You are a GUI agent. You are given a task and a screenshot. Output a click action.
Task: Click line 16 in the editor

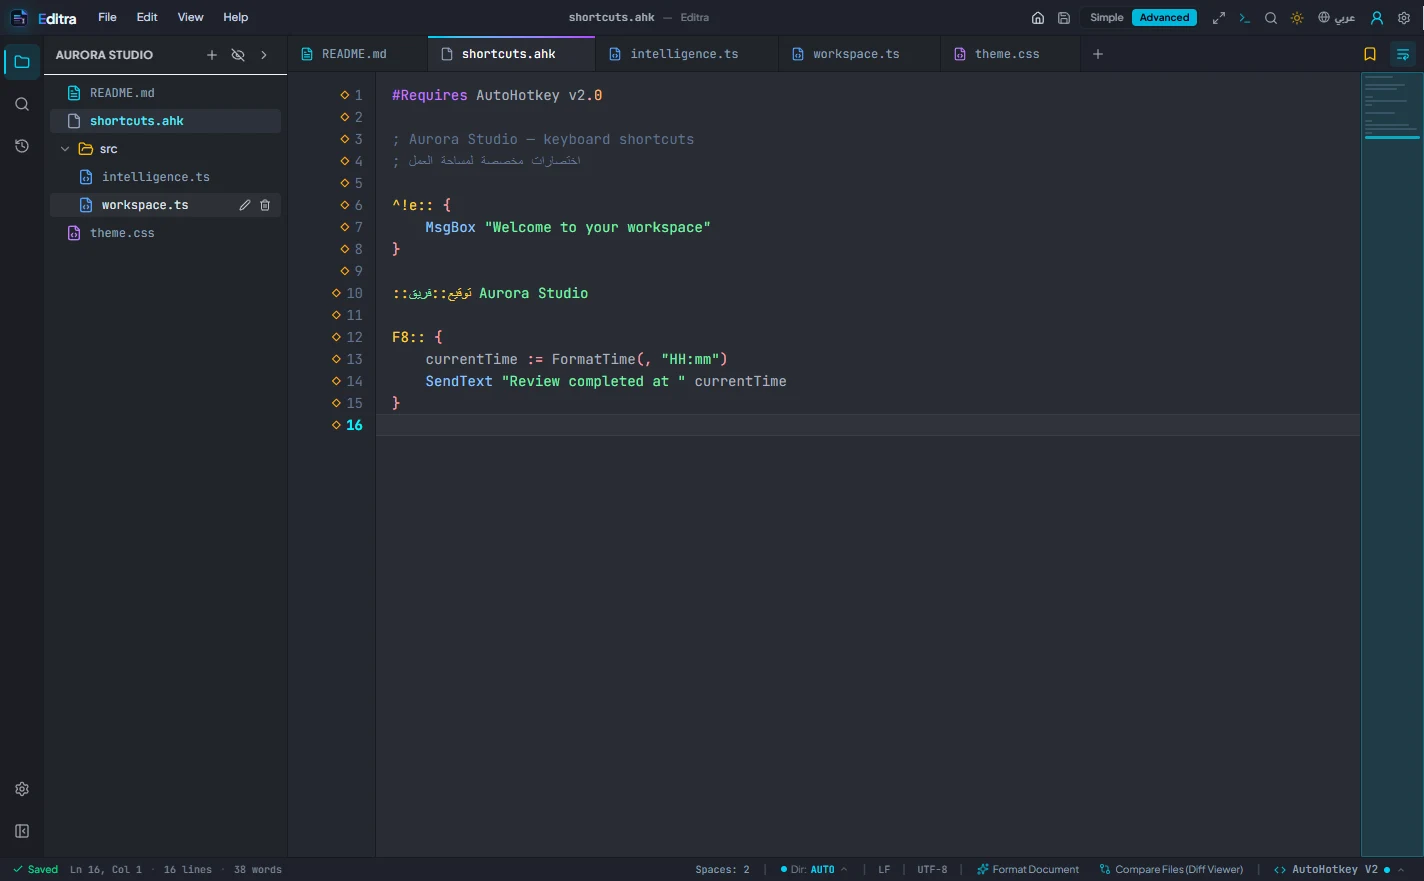click(x=868, y=425)
